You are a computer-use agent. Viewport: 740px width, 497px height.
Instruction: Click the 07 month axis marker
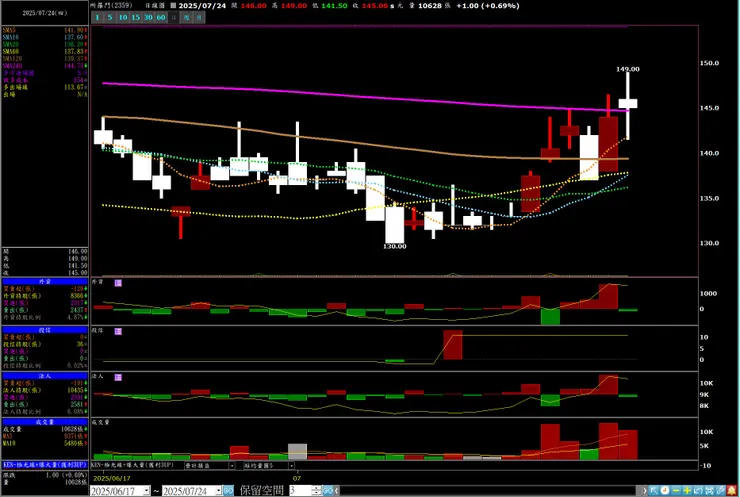coord(297,479)
